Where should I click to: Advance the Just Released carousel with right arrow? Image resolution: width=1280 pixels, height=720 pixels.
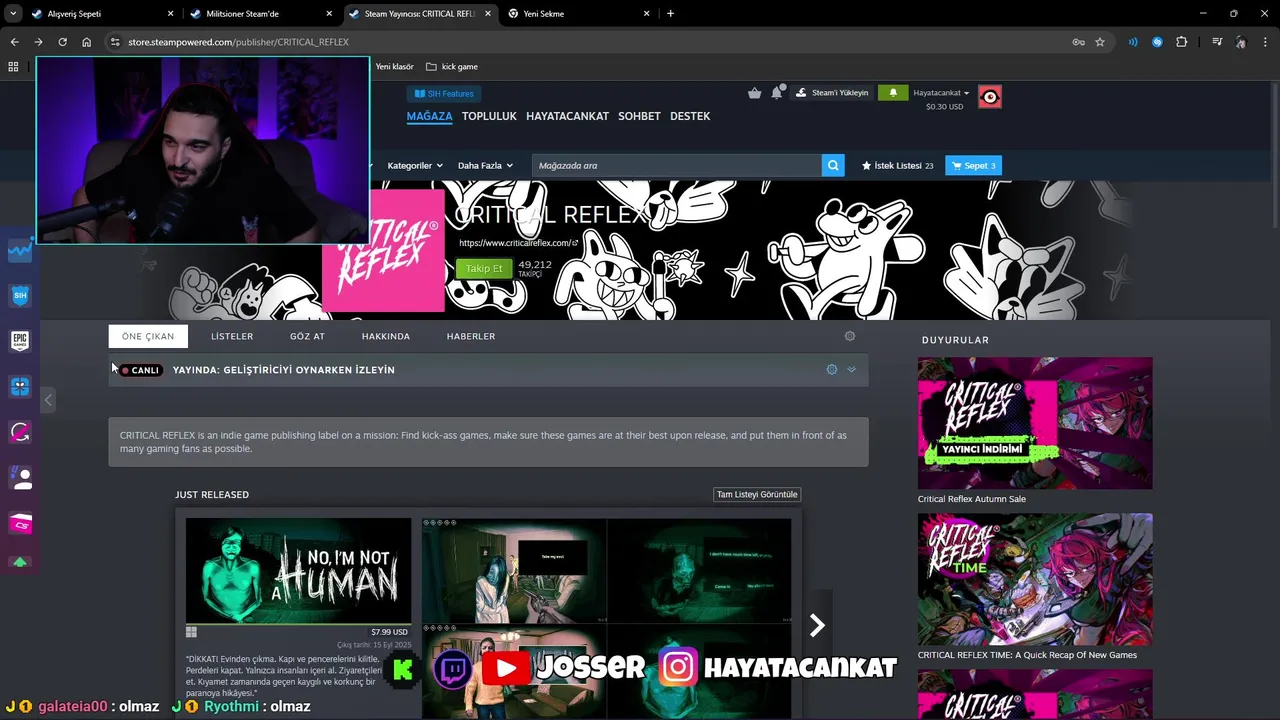(x=817, y=625)
